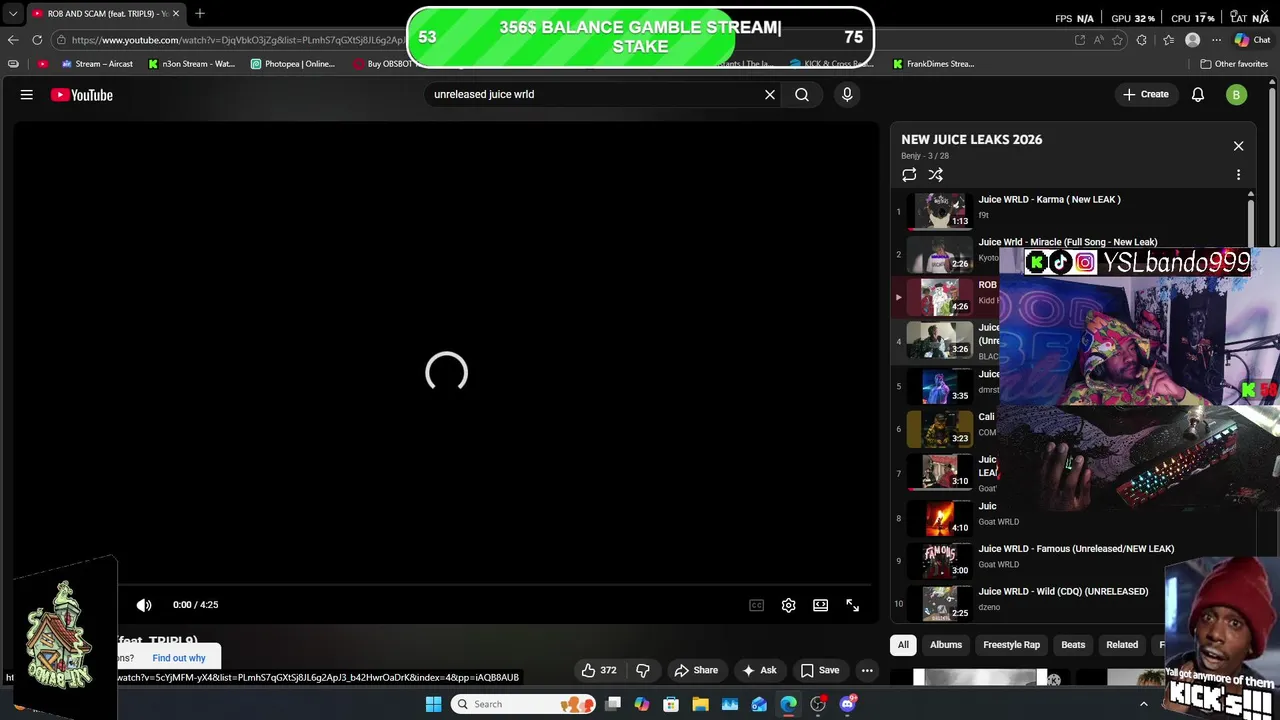The height and width of the screenshot is (720, 1280).
Task: Open the YouTube guide hamburger menu
Action: click(27, 95)
